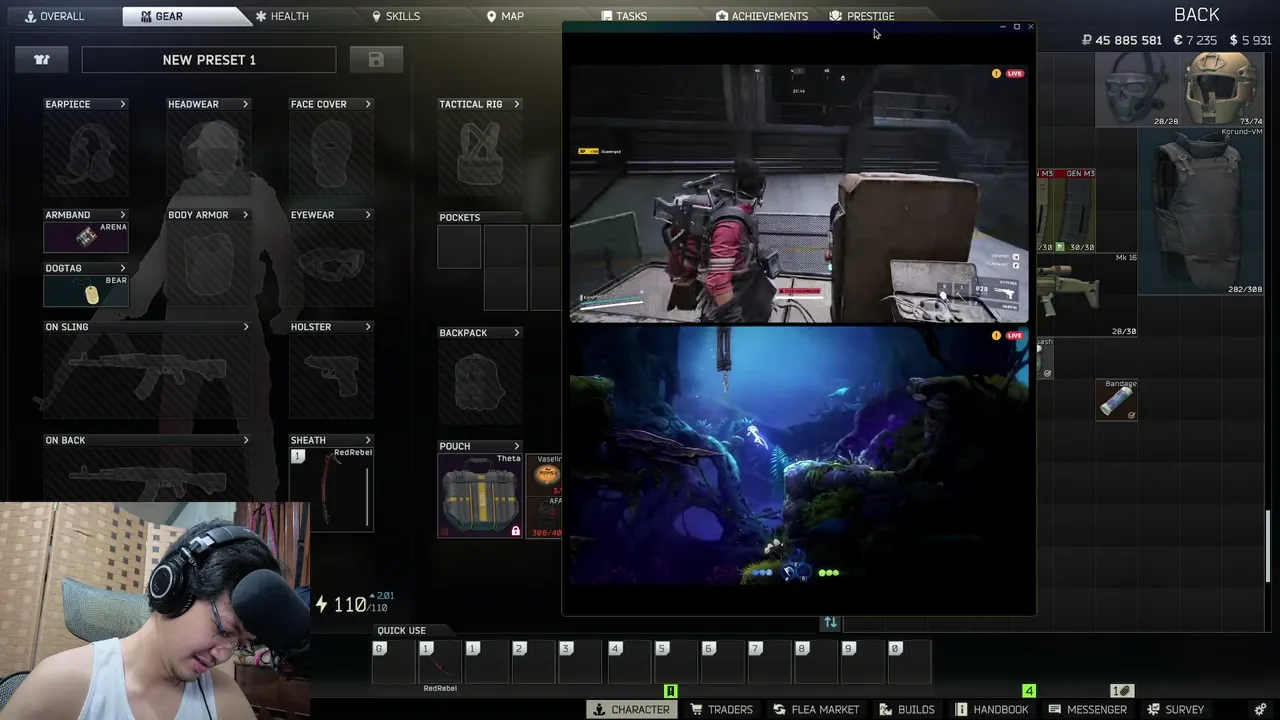Open the Tasks tab
Image resolution: width=1280 pixels, height=720 pixels.
point(624,16)
